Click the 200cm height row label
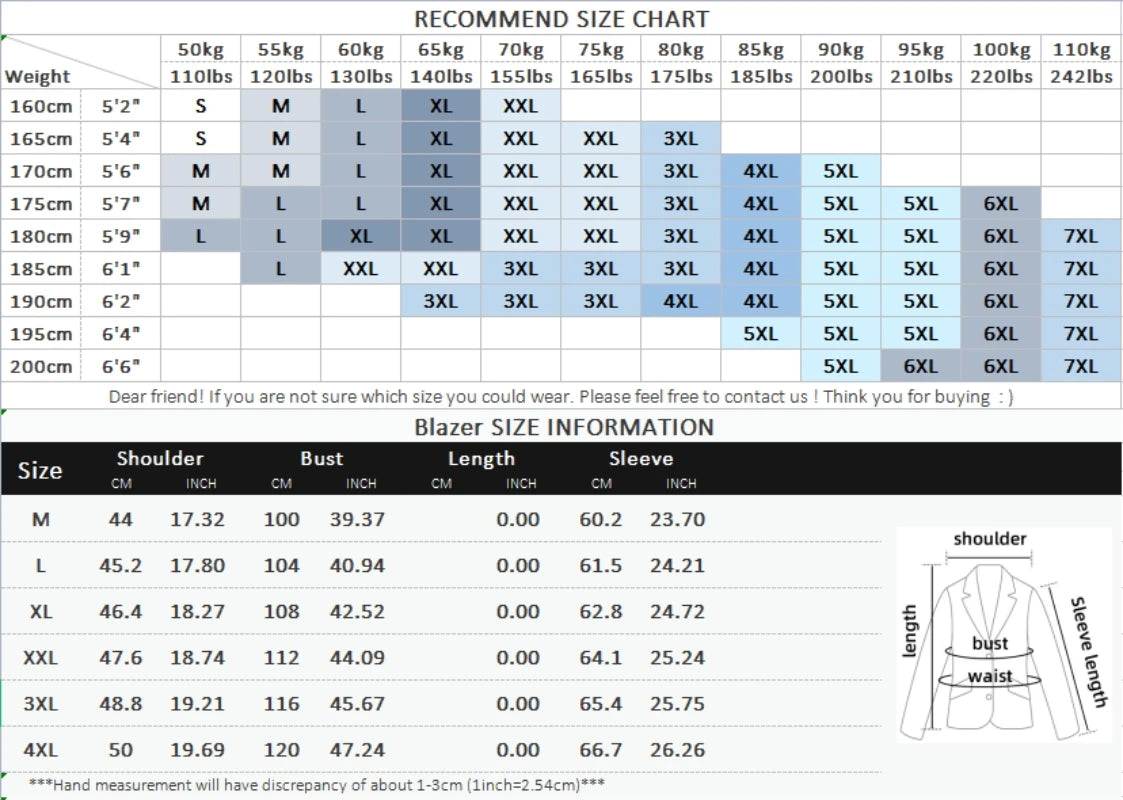The image size is (1123, 800). 41,366
